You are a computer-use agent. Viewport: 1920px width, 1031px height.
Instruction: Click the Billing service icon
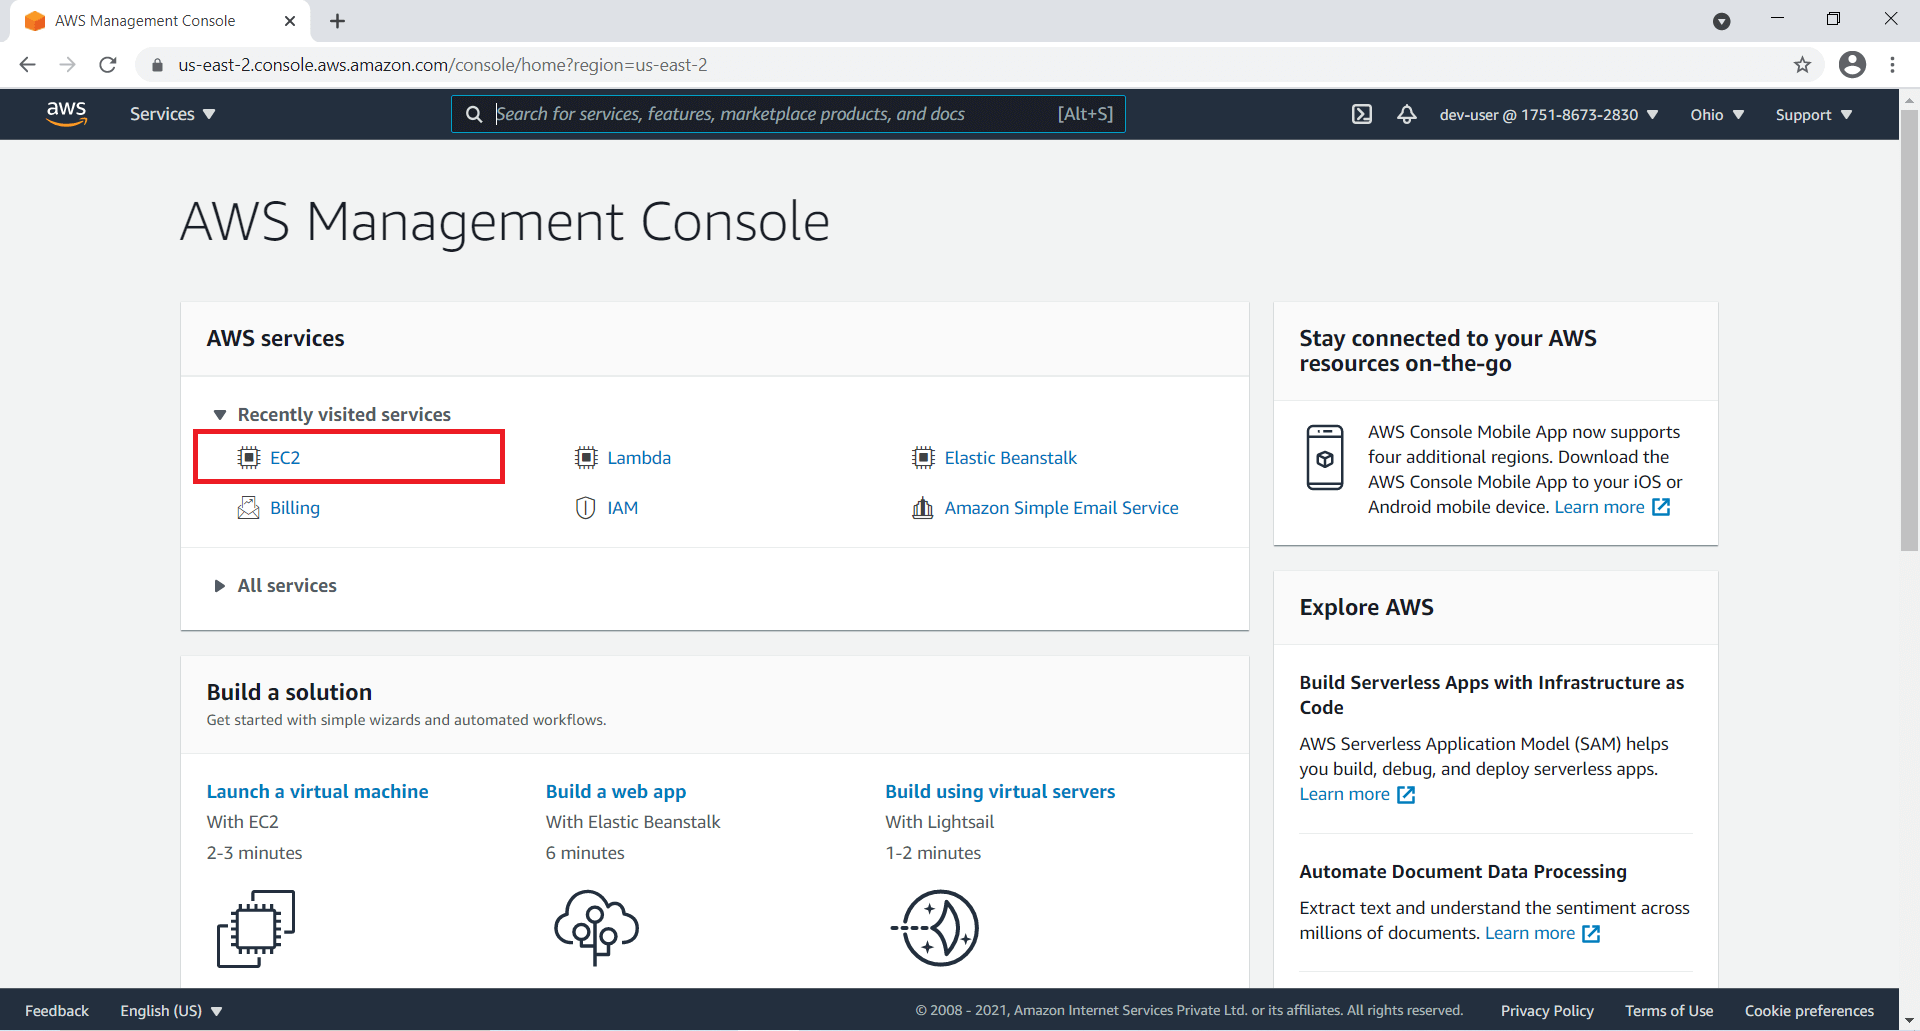(248, 507)
